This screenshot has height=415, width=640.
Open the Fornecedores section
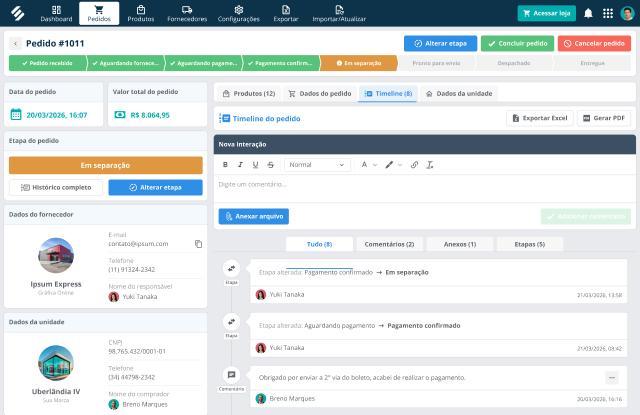[187, 13]
